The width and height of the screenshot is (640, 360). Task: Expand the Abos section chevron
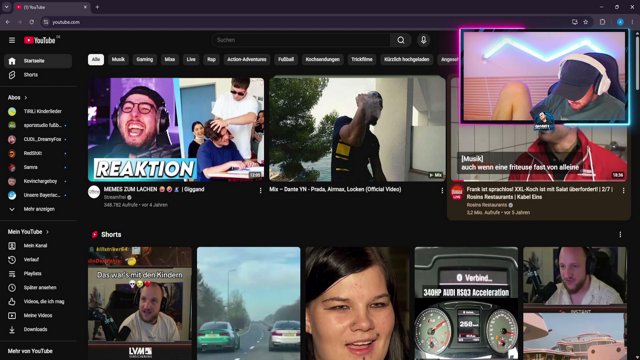(26, 98)
